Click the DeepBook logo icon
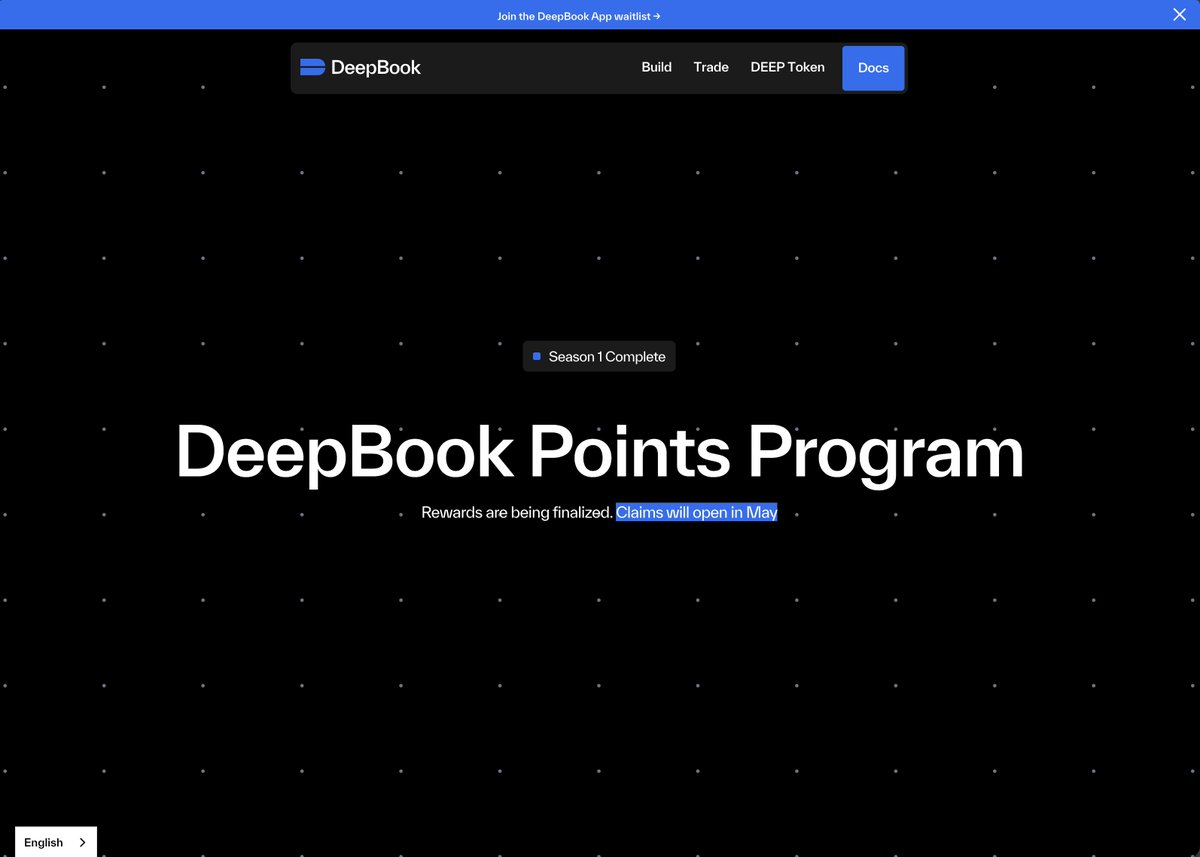The image size is (1200, 857). pos(313,67)
